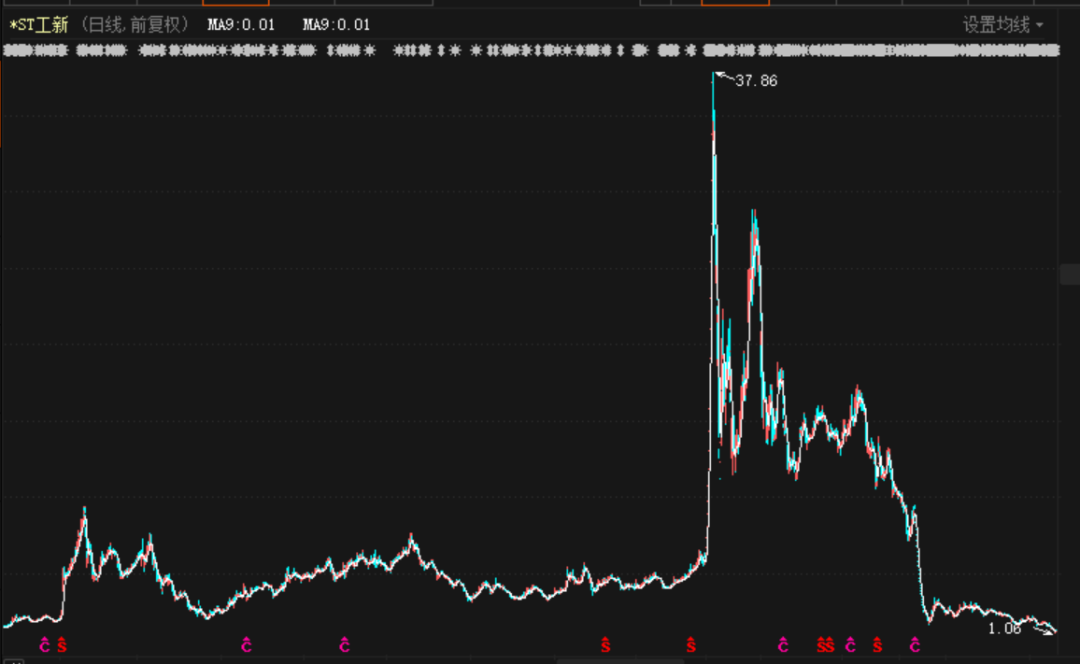Select the orange-highlighted tab at top right
The width and height of the screenshot is (1080, 664).
tap(735, 3)
